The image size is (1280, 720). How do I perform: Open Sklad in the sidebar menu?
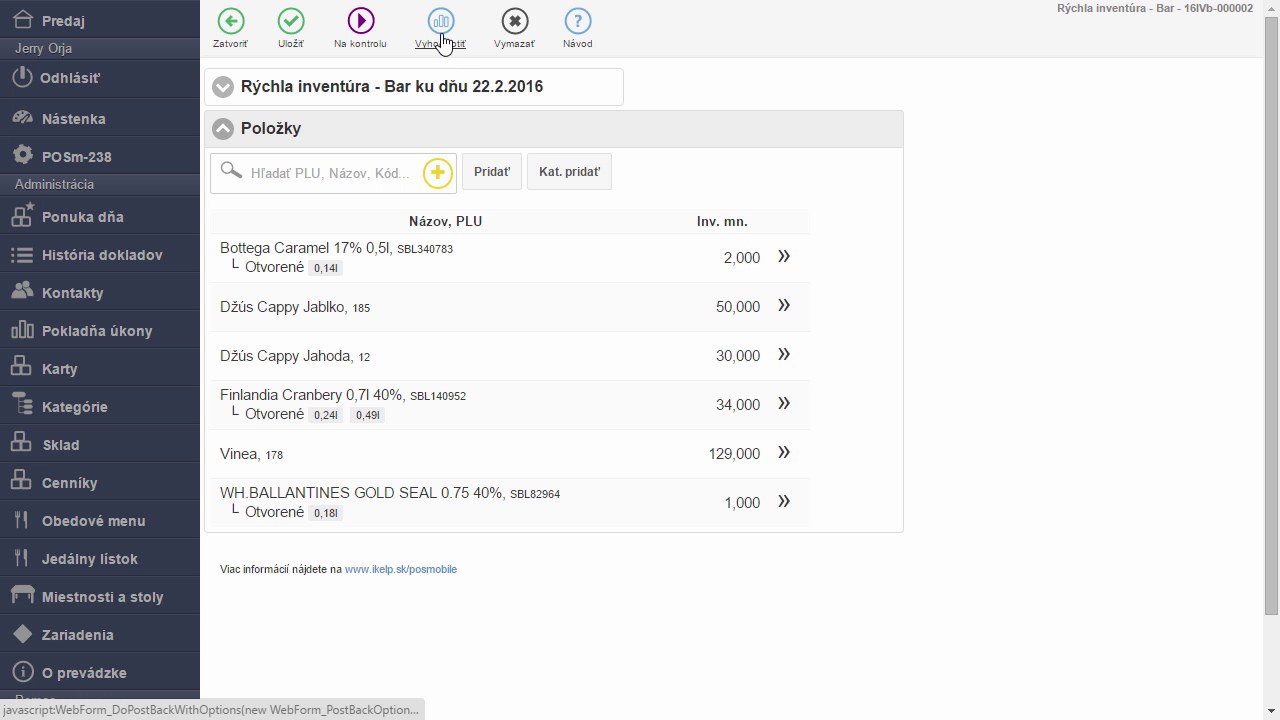pos(100,445)
